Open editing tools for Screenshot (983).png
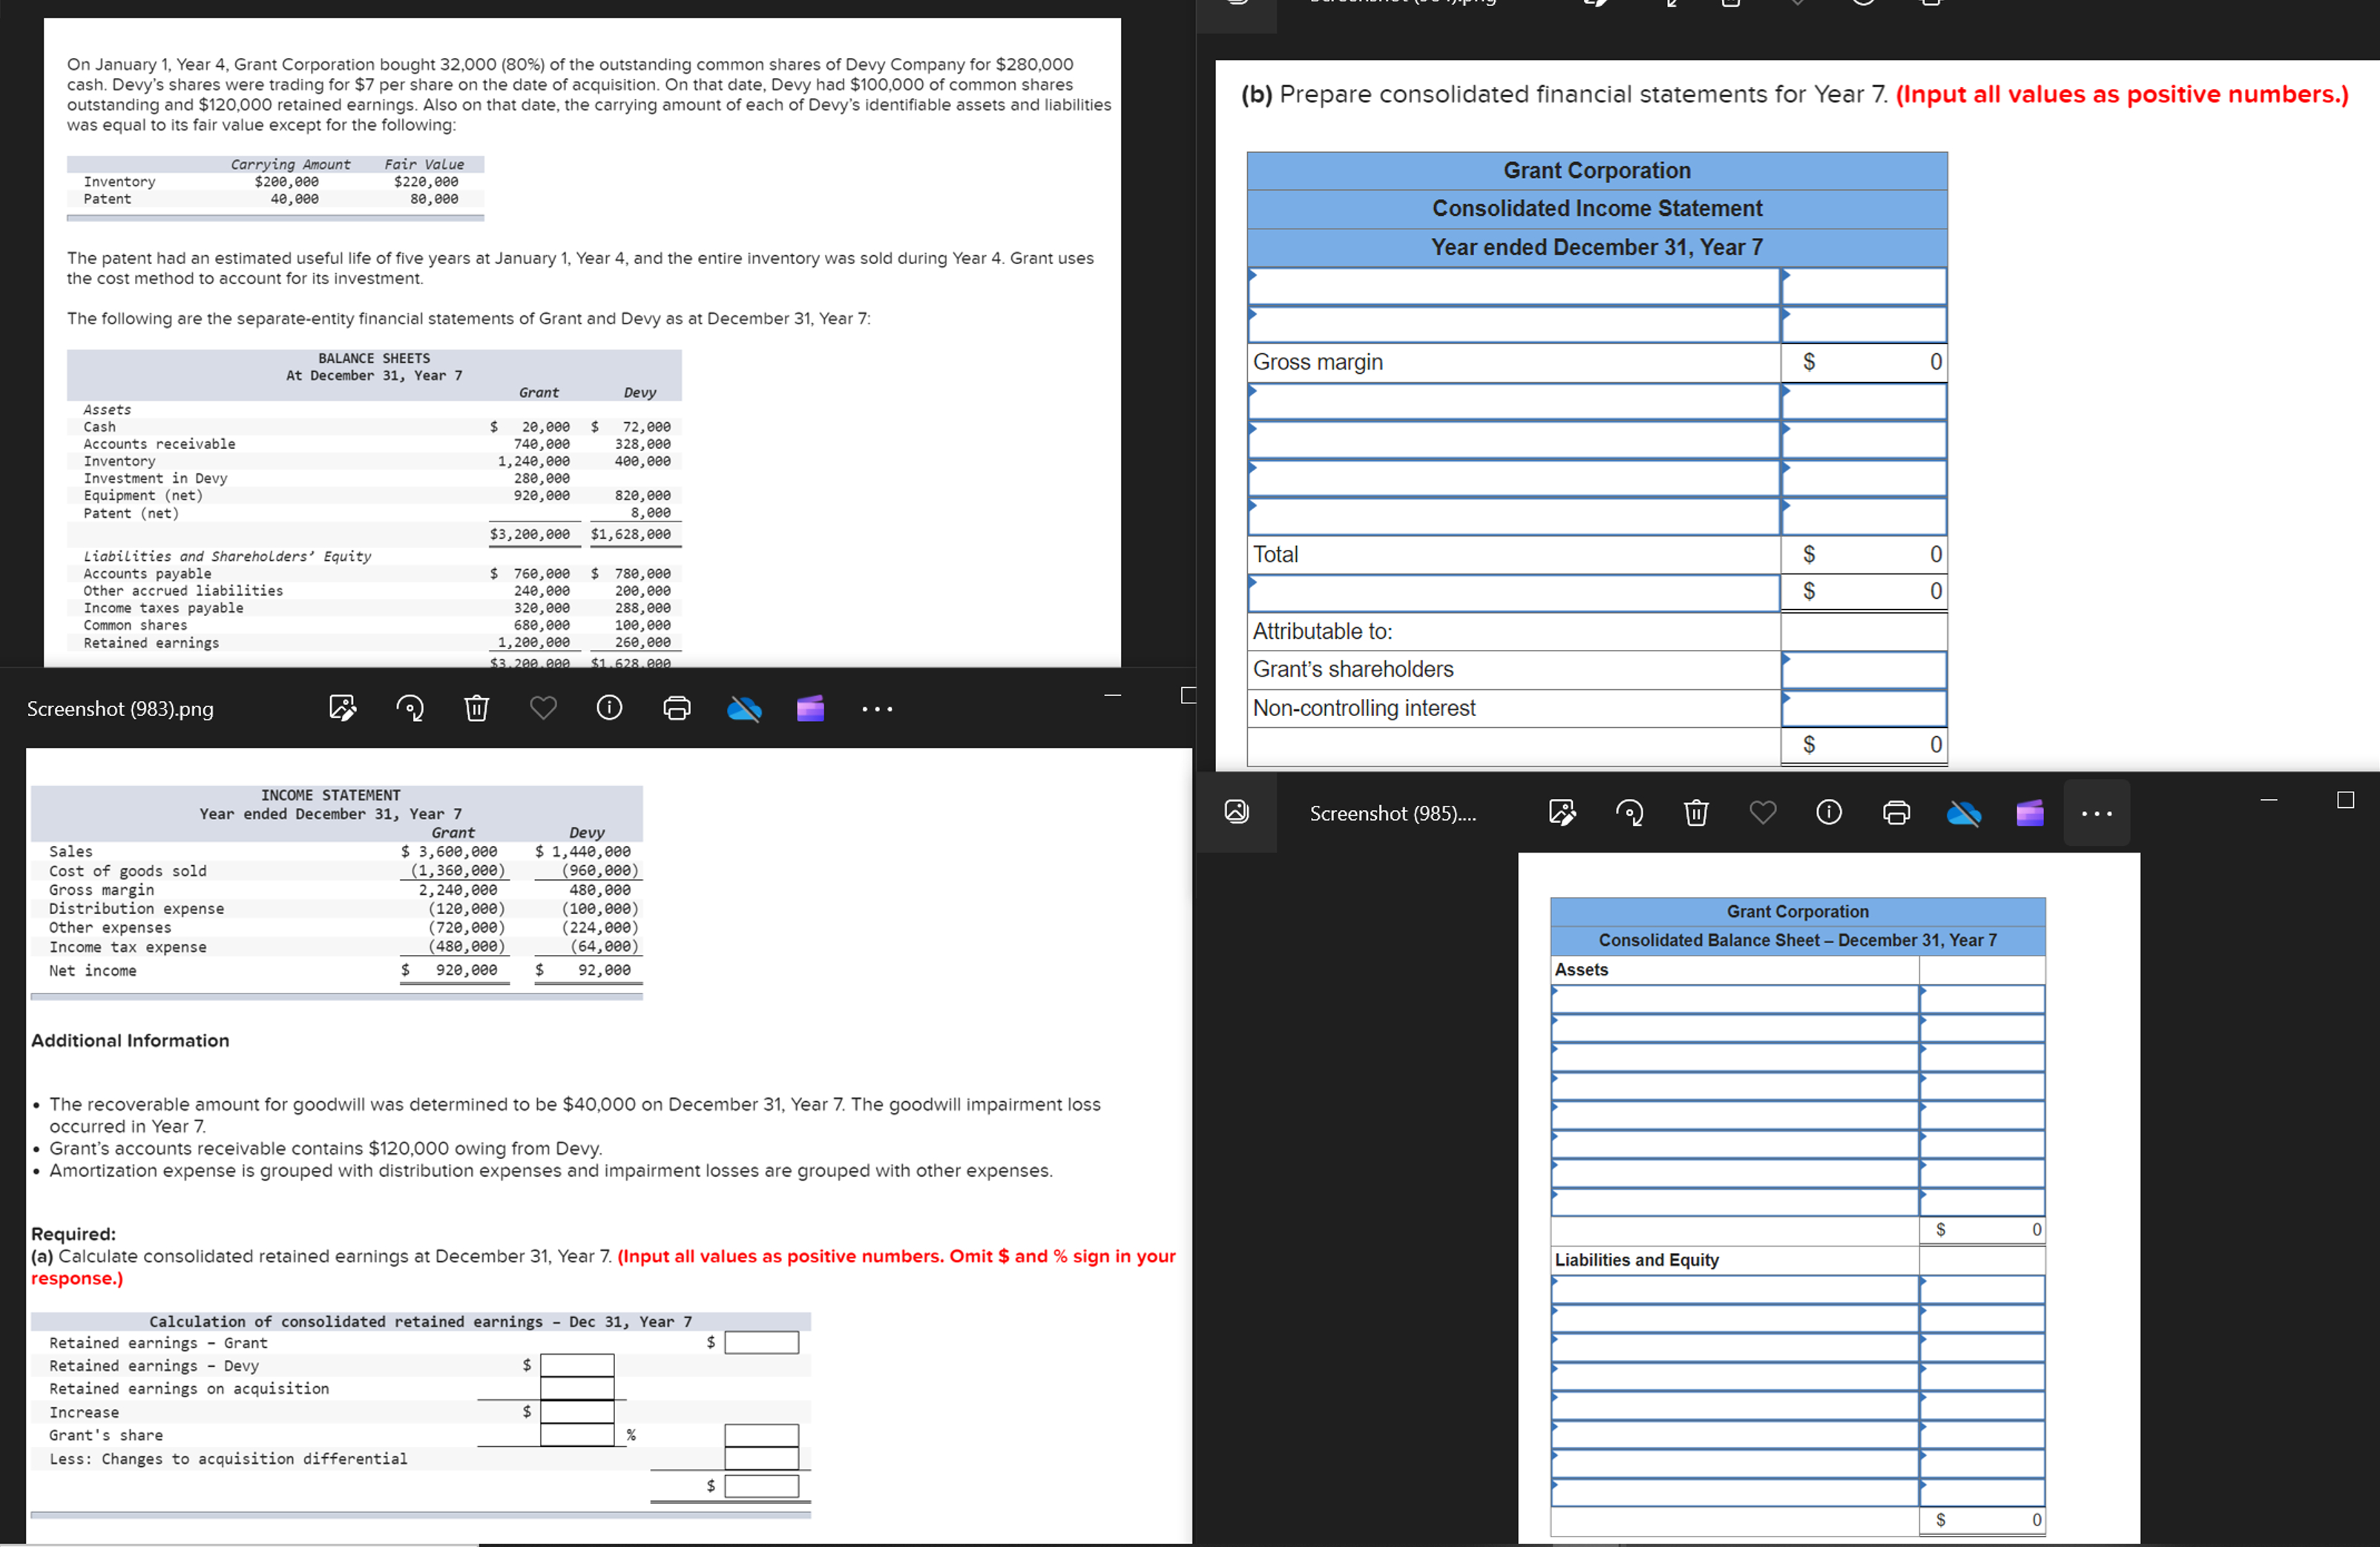2380x1547 pixels. [342, 708]
